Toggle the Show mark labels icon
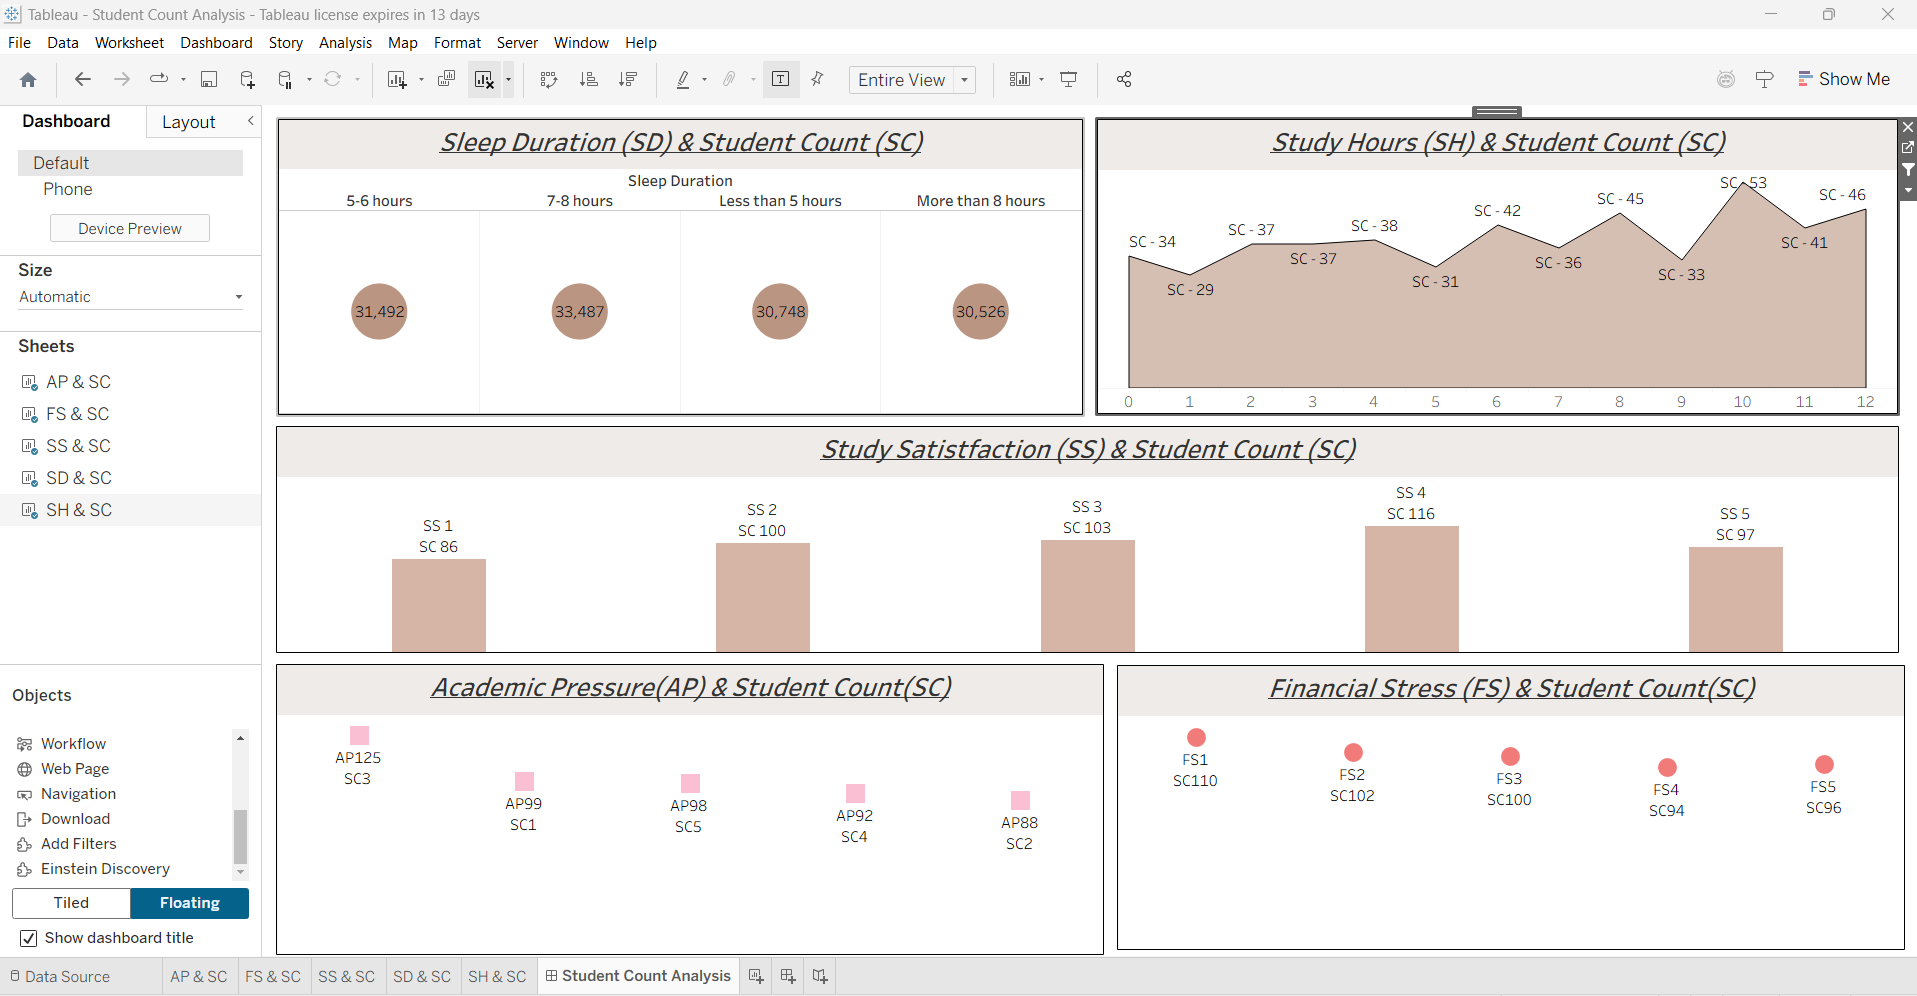This screenshot has height=996, width=1917. click(x=781, y=79)
